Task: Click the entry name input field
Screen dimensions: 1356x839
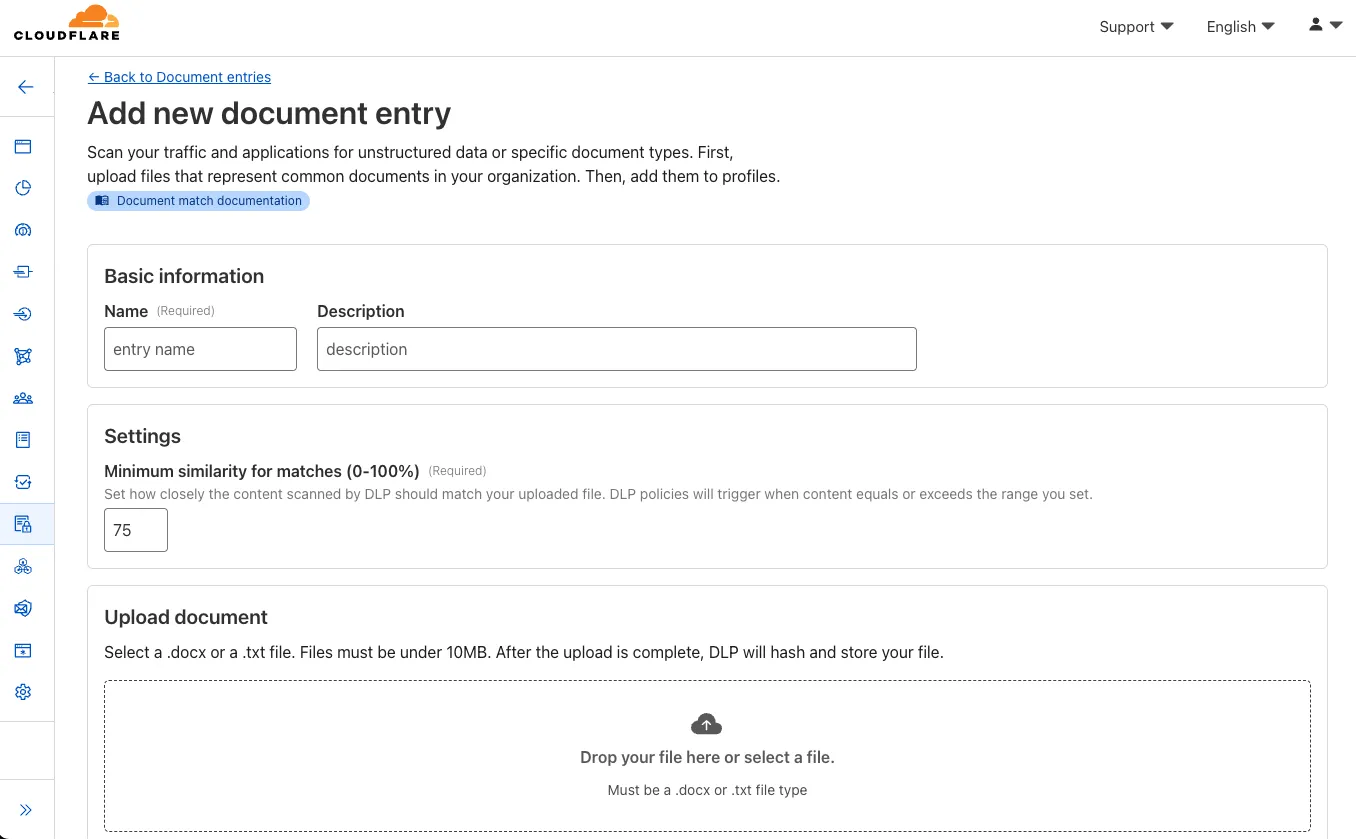Action: (x=200, y=349)
